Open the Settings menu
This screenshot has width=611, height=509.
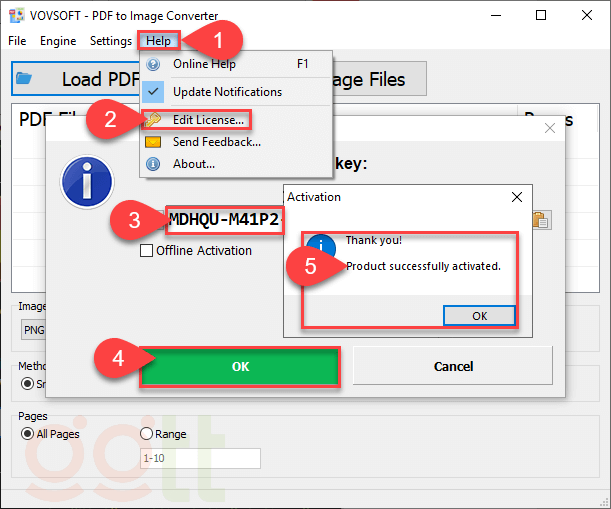[111, 41]
